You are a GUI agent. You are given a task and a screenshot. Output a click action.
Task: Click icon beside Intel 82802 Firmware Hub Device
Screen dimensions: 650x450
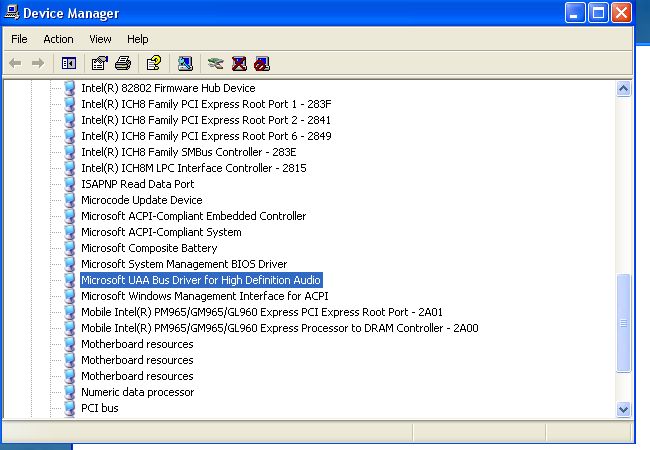click(x=70, y=87)
